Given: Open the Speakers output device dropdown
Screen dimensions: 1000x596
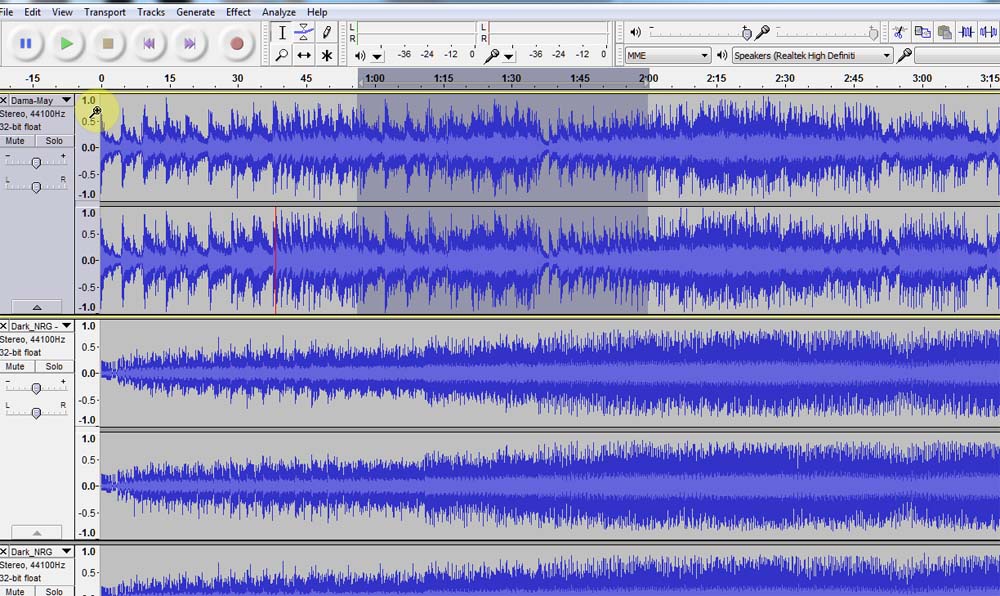Looking at the screenshot, I should coord(812,55).
